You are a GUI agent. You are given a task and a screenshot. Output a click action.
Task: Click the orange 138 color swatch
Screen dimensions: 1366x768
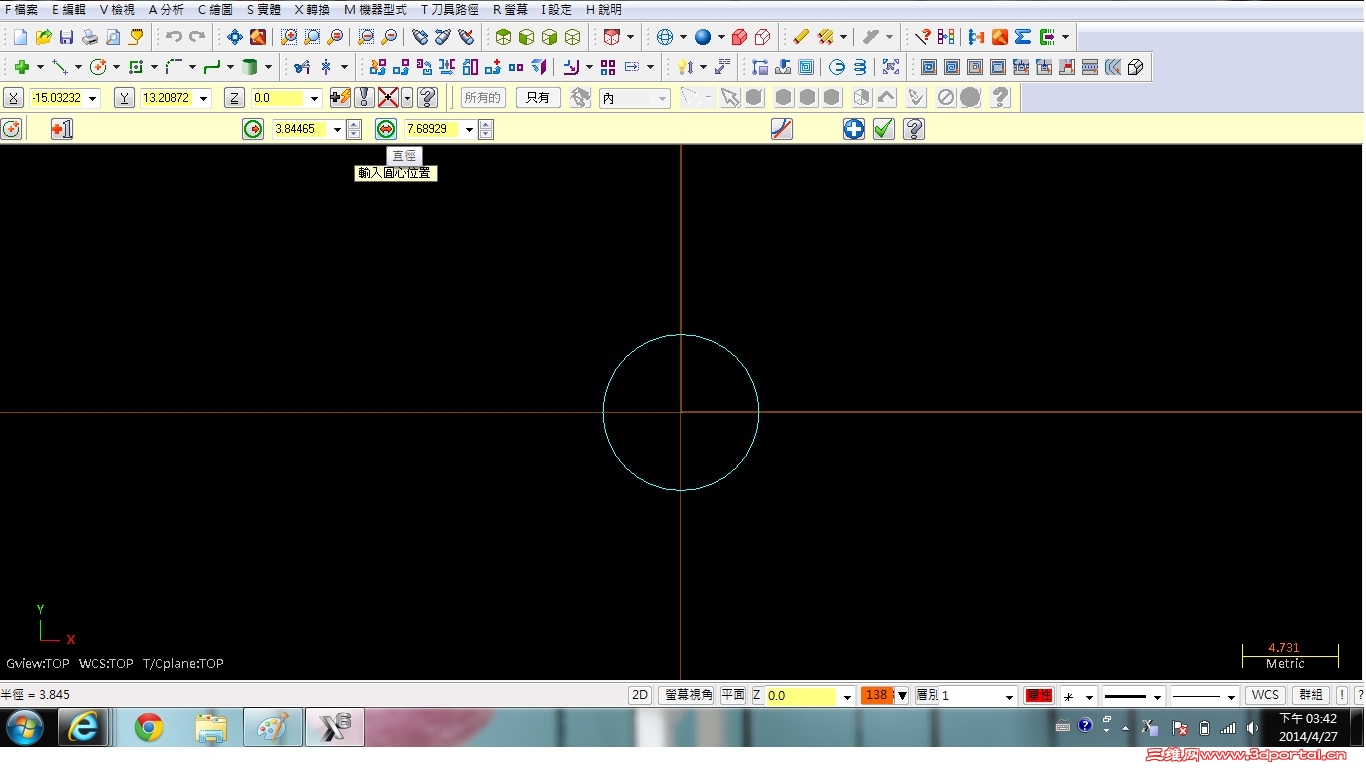click(x=876, y=695)
